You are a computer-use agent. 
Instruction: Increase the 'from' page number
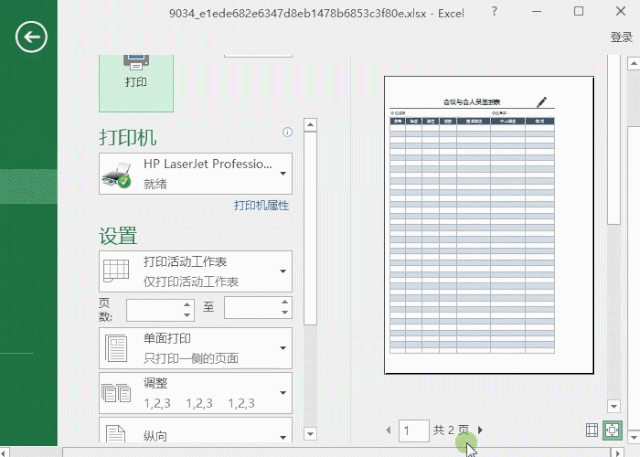[187, 305]
